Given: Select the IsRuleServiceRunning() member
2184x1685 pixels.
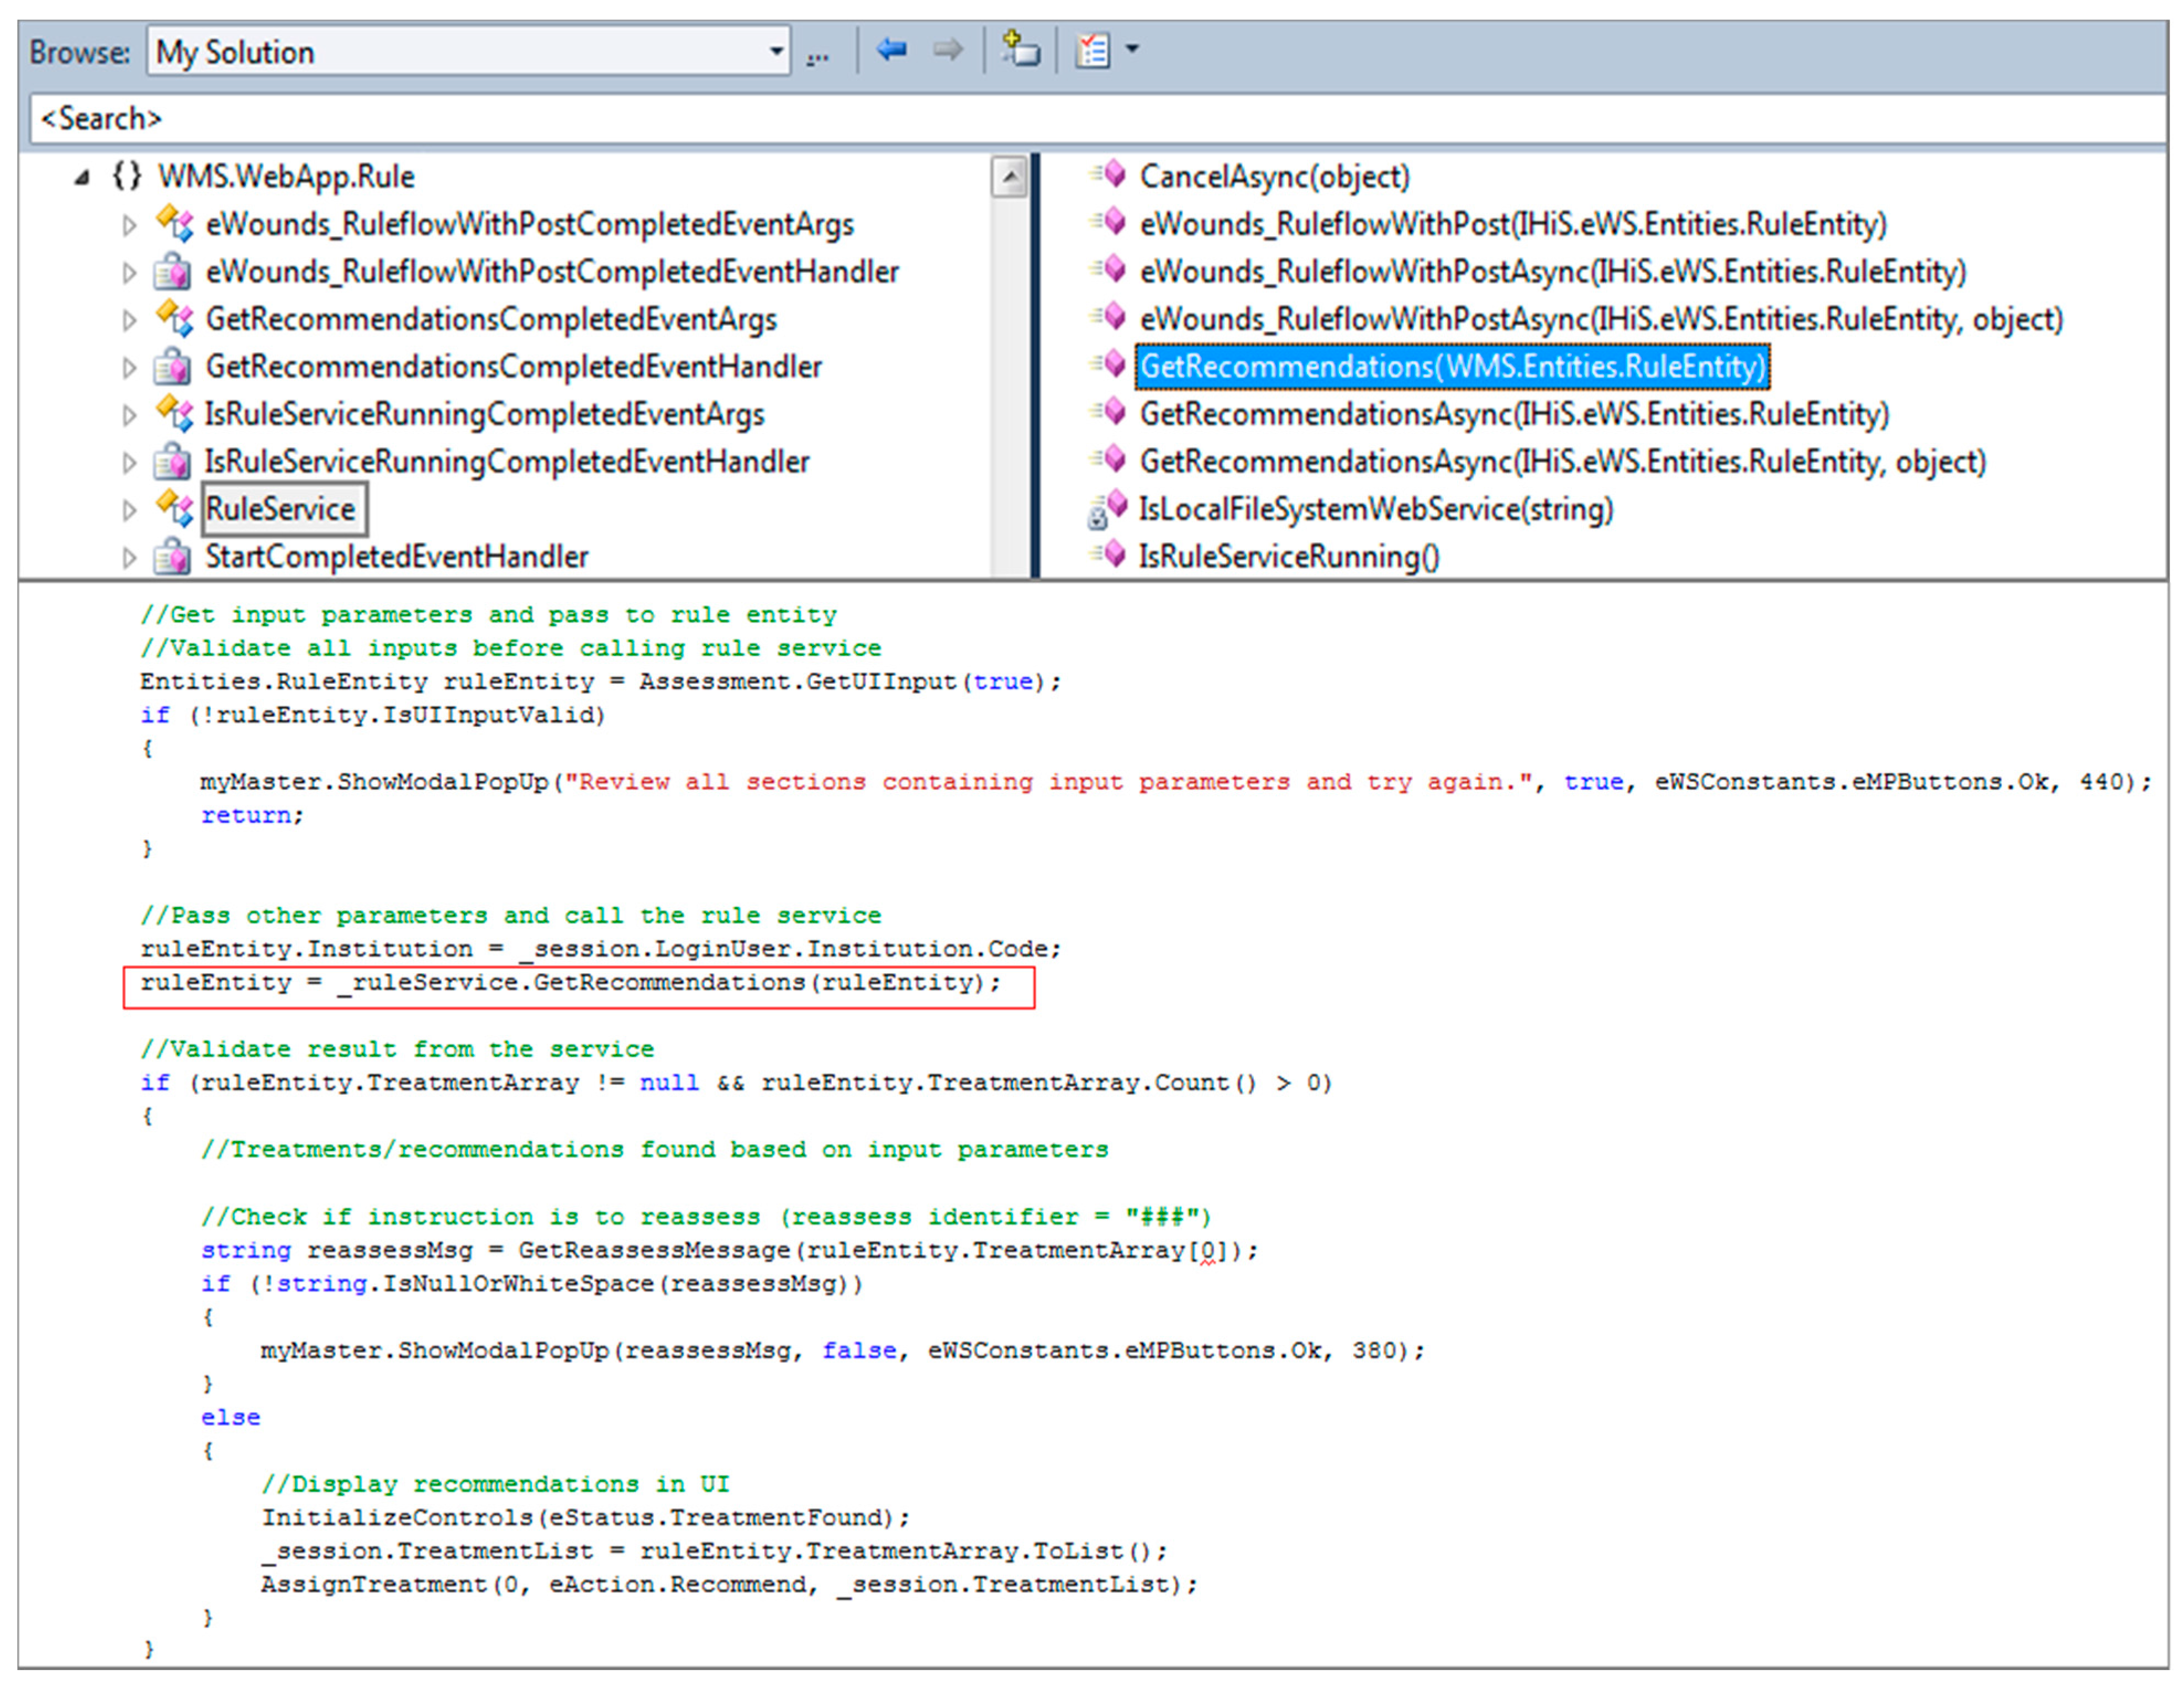Looking at the screenshot, I should click(1288, 556).
